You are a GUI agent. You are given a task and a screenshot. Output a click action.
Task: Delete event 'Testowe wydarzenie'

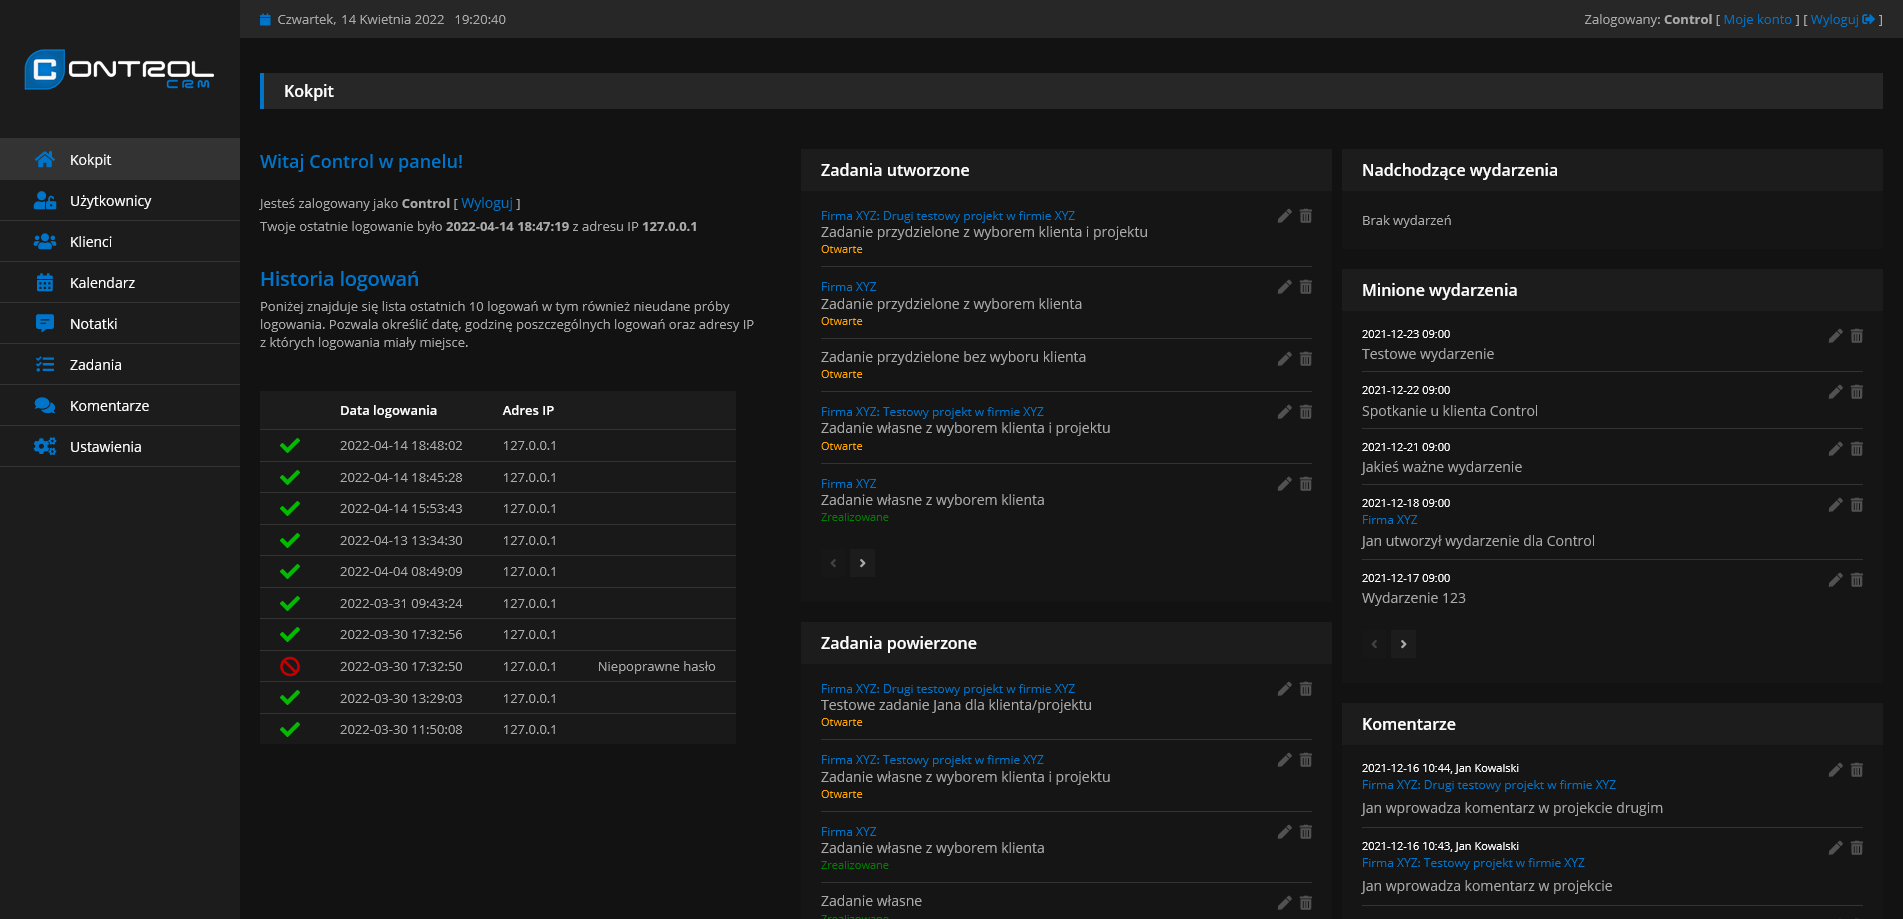pos(1856,336)
